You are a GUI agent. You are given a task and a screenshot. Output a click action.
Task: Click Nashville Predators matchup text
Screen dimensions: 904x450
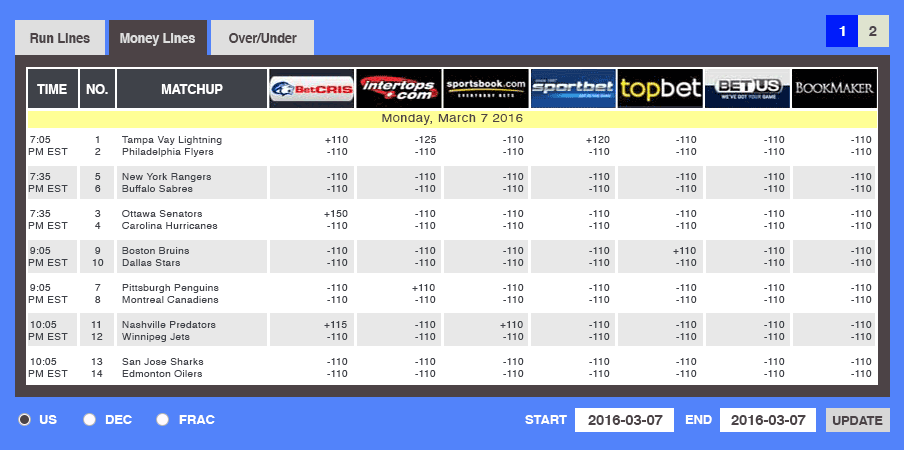point(169,324)
